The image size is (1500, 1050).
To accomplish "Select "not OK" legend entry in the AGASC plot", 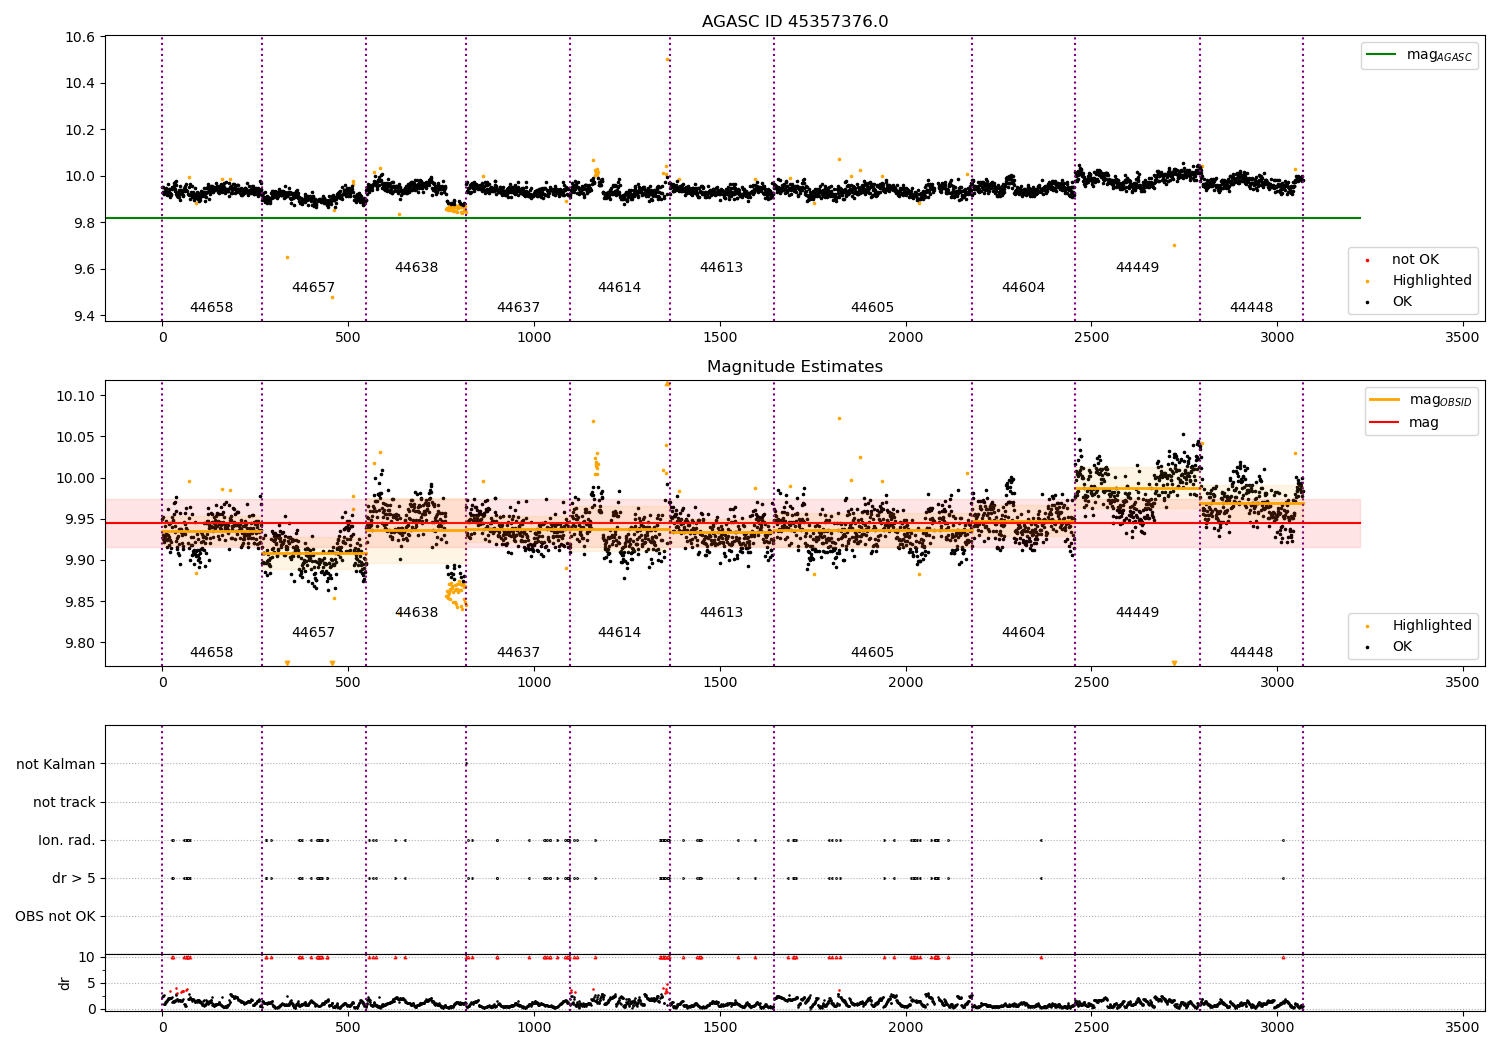I will 1415,260.
